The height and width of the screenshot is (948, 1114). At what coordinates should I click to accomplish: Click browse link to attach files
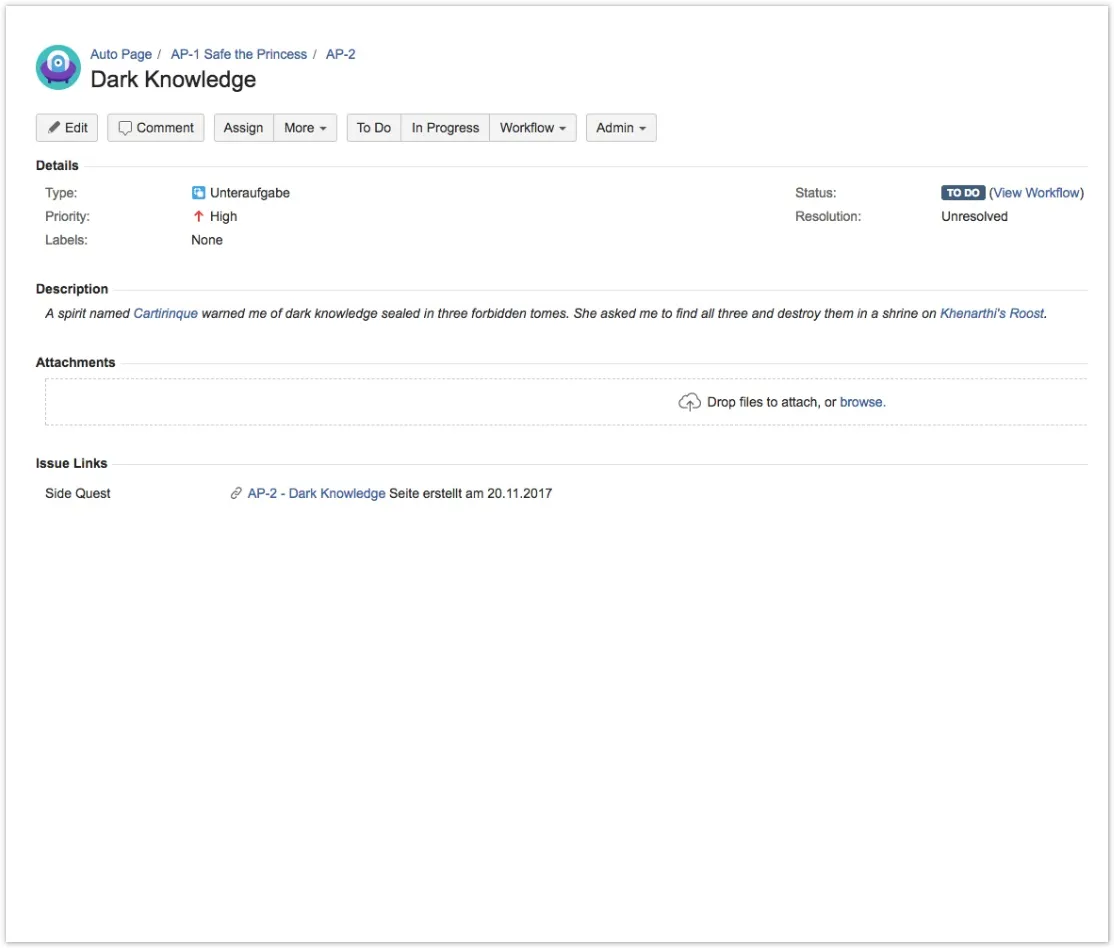click(x=861, y=402)
